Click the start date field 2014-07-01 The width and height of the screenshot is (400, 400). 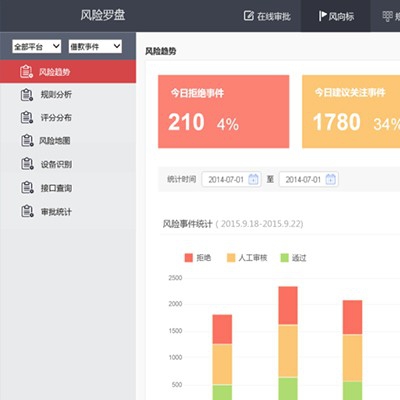231,179
